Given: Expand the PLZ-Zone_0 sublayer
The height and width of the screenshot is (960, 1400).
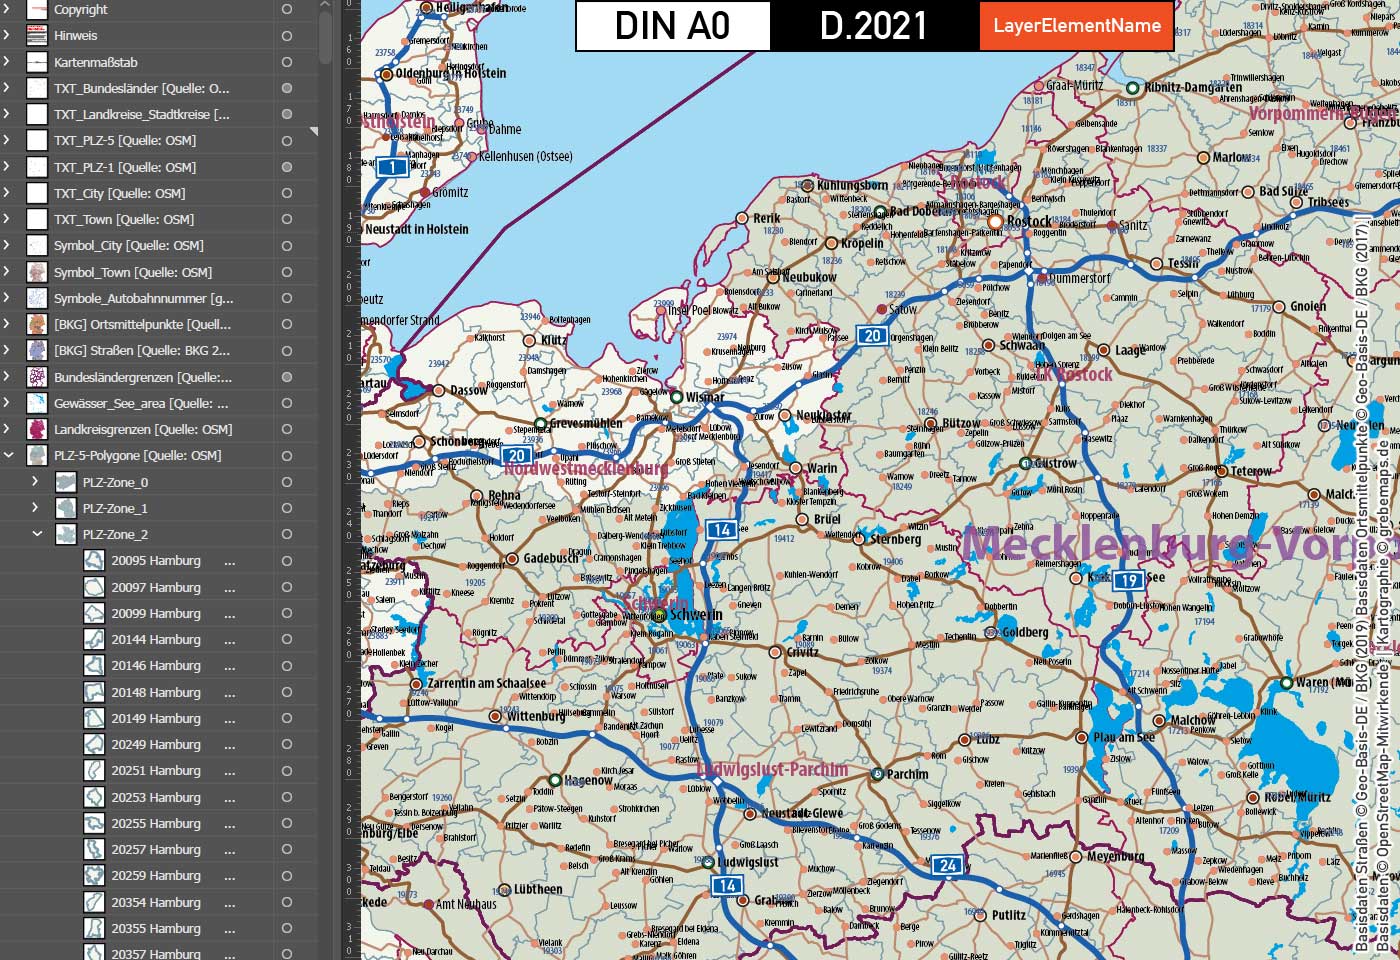Looking at the screenshot, I should tap(34, 481).
